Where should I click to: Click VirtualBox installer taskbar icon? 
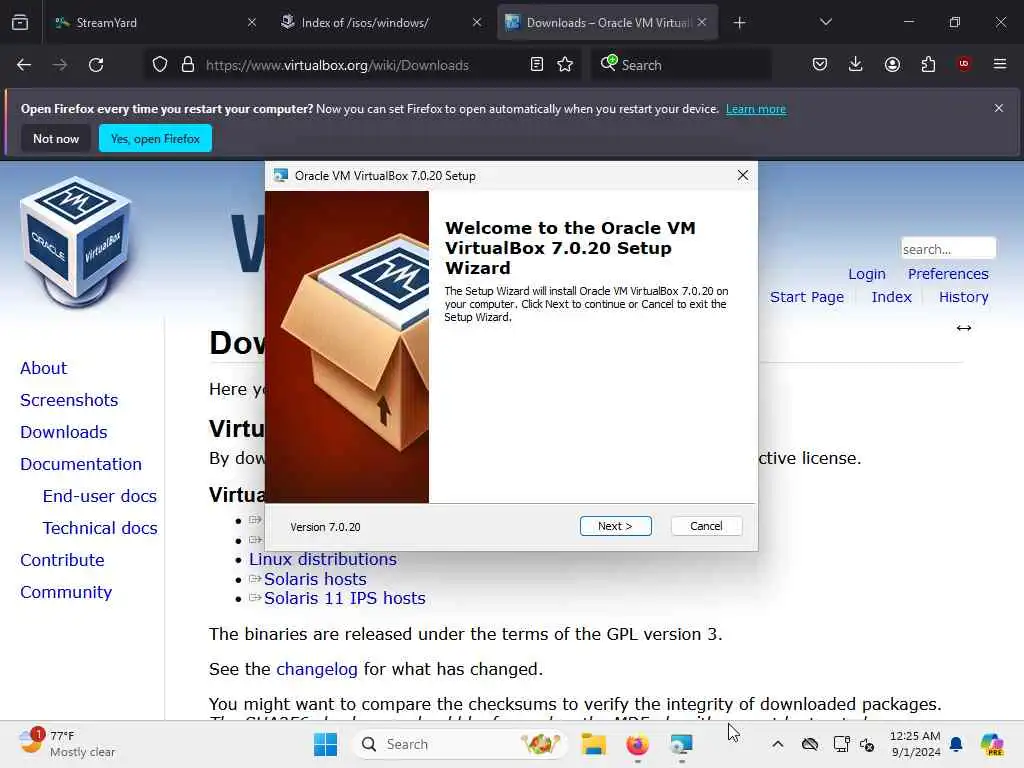coord(681,744)
